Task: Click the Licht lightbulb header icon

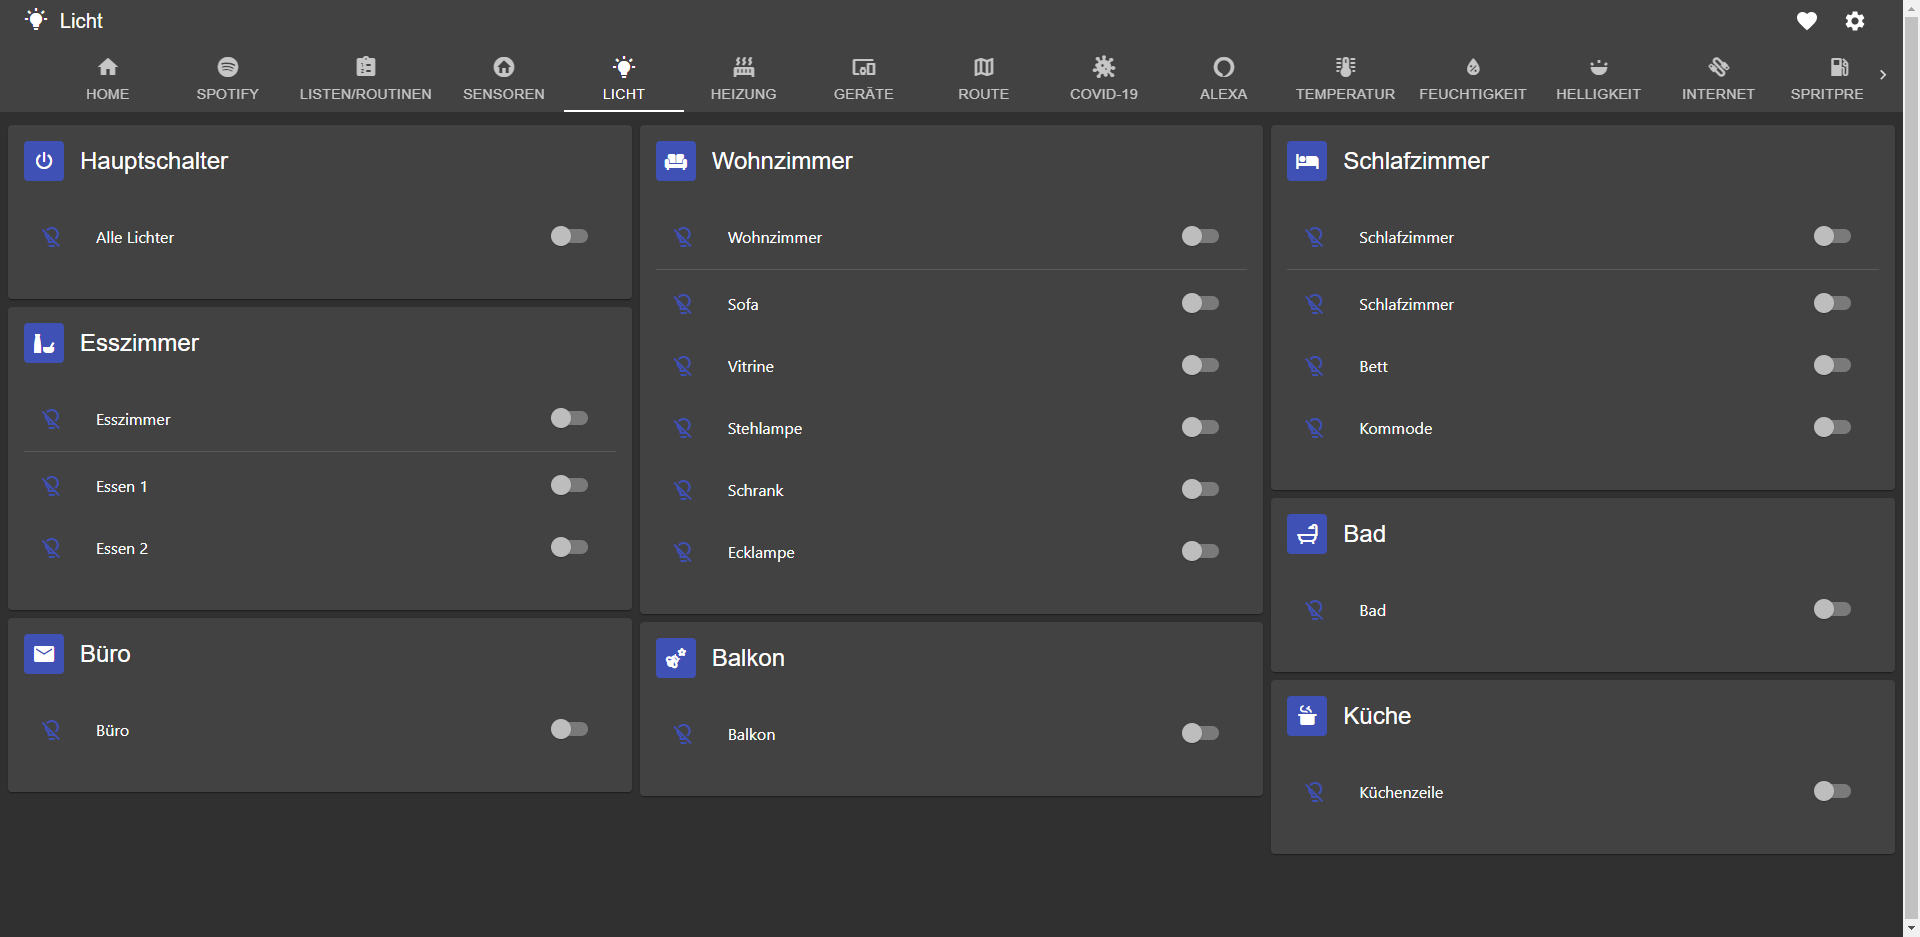Action: [x=36, y=20]
